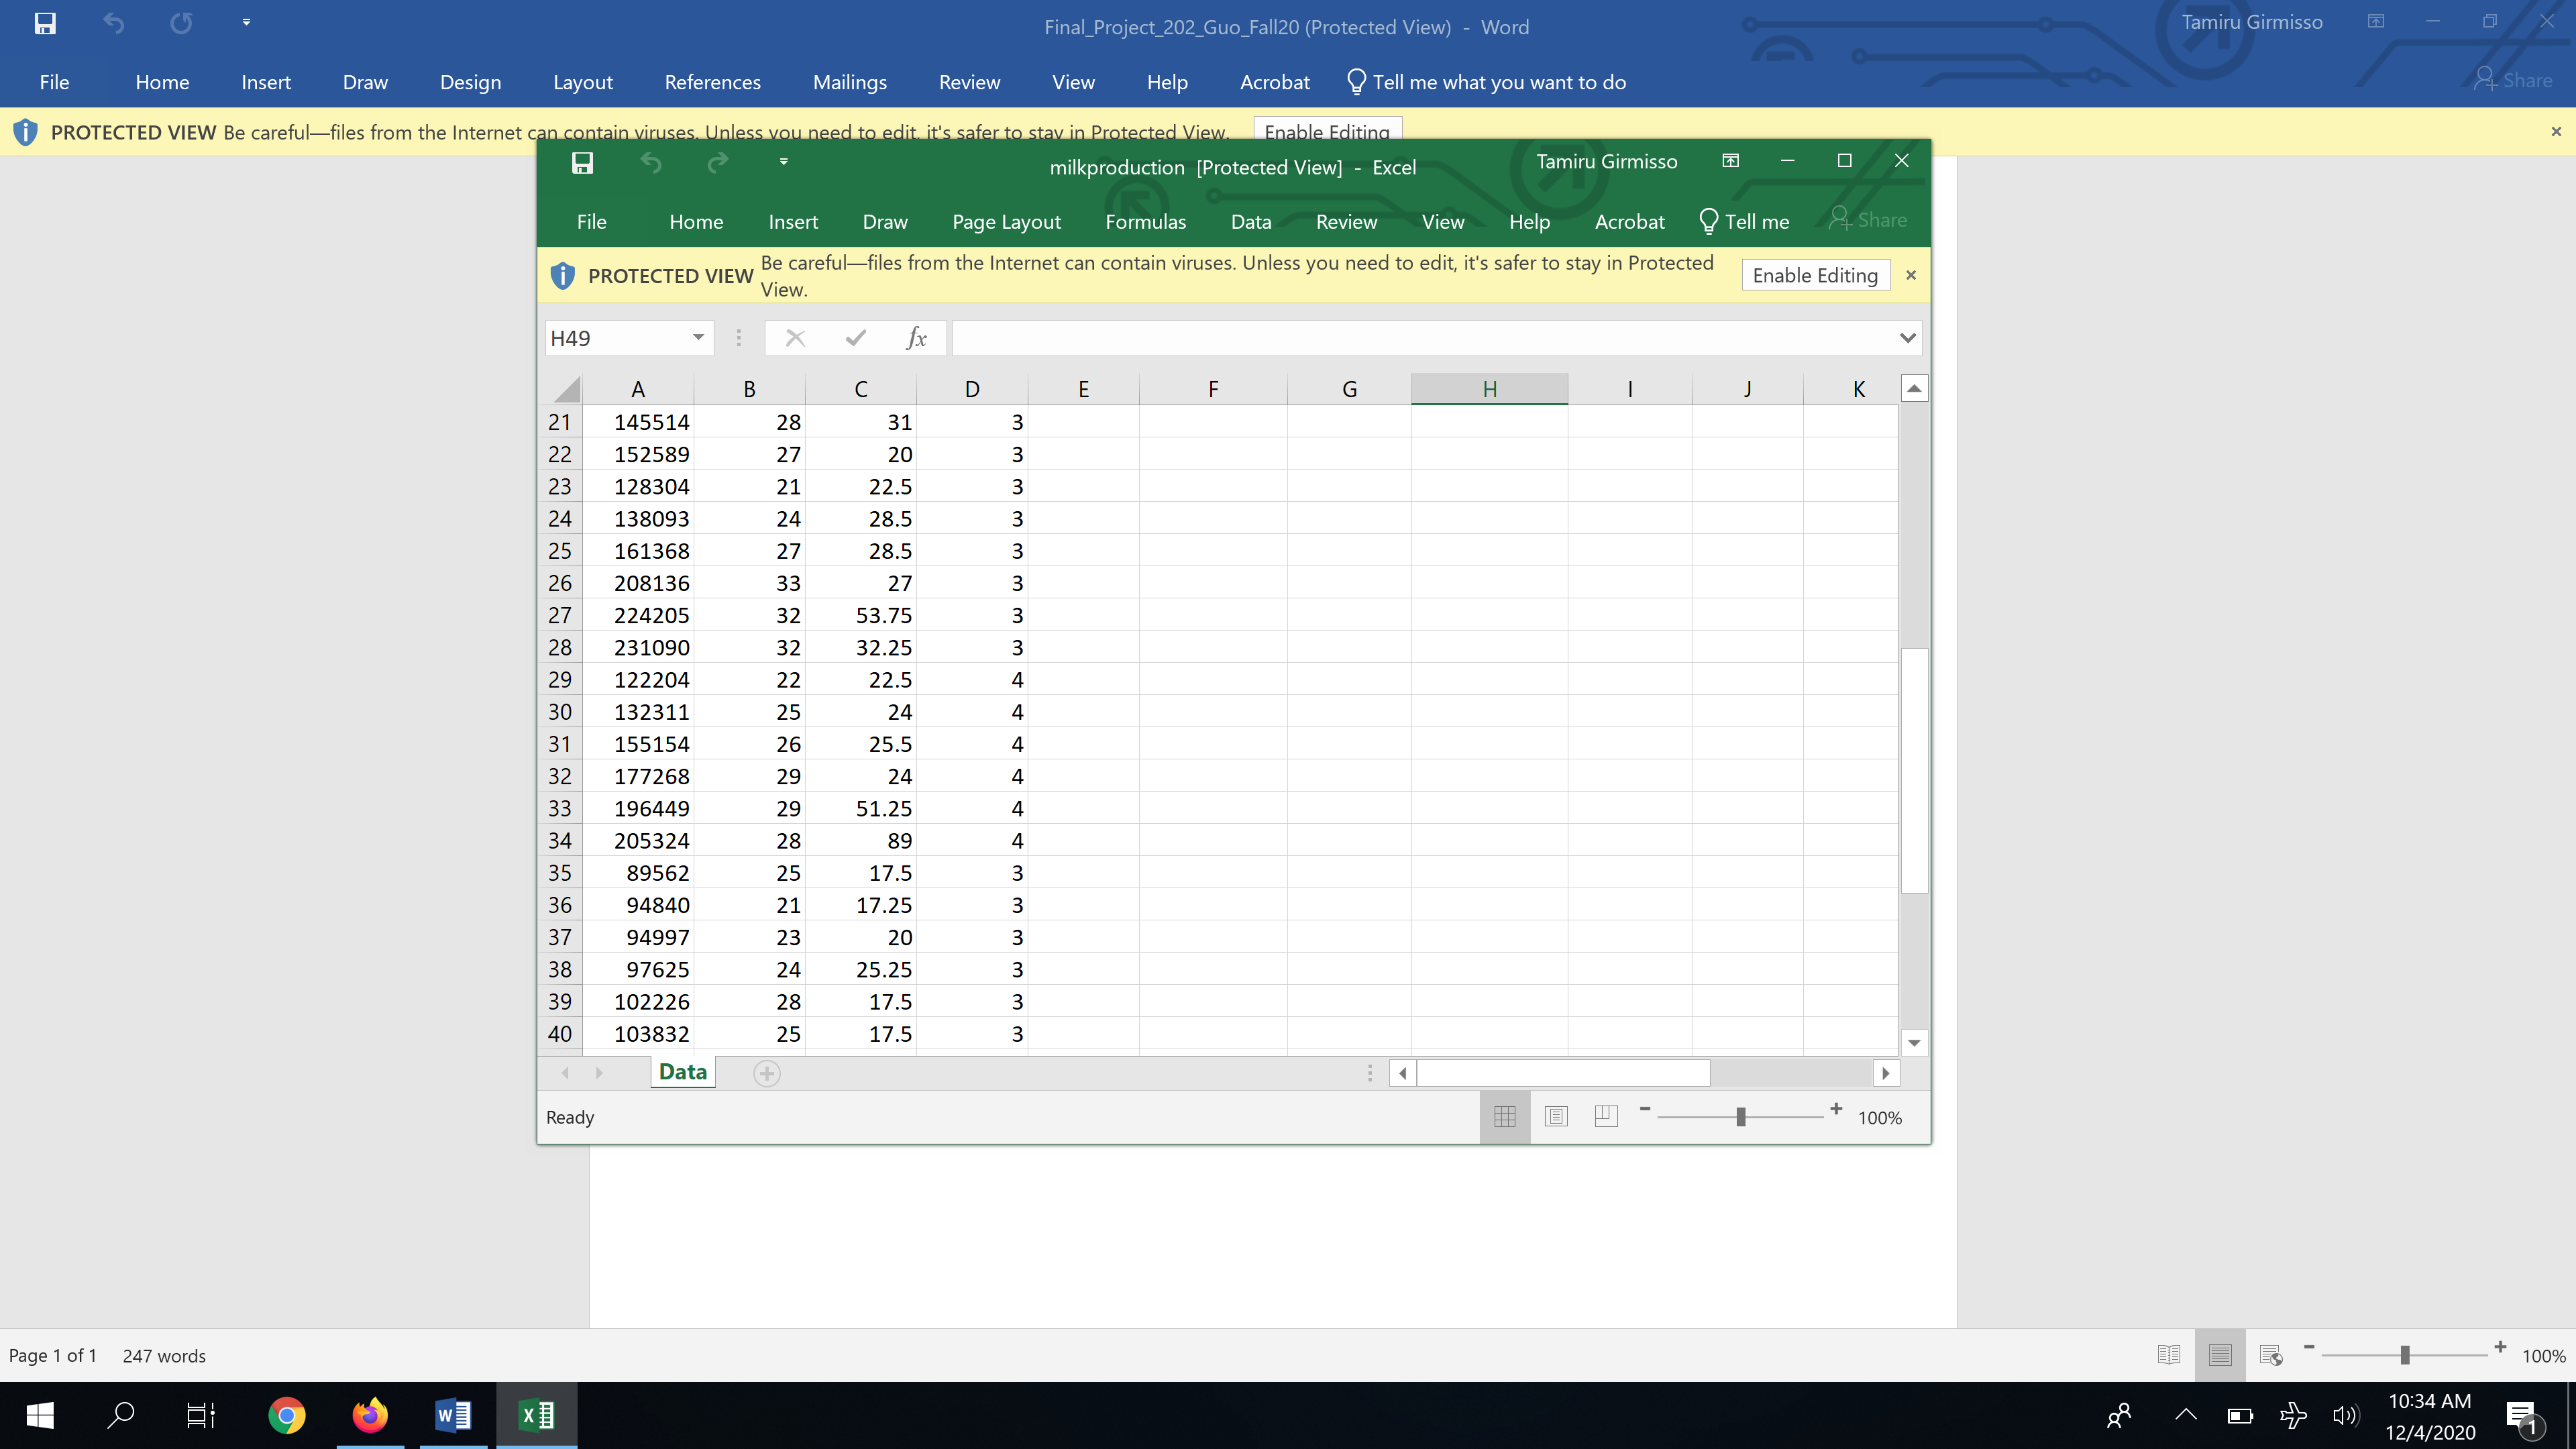The height and width of the screenshot is (1449, 2576).
Task: Select Normal view in Excel status bar
Action: click(x=1505, y=1116)
